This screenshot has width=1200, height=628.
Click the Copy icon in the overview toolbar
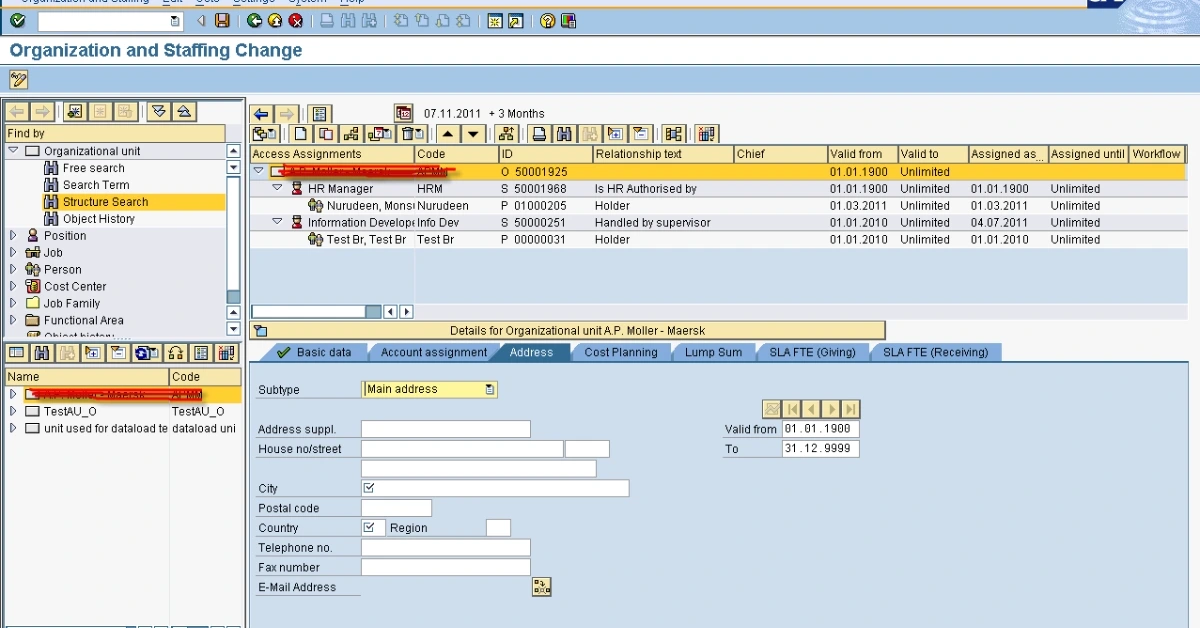click(326, 134)
